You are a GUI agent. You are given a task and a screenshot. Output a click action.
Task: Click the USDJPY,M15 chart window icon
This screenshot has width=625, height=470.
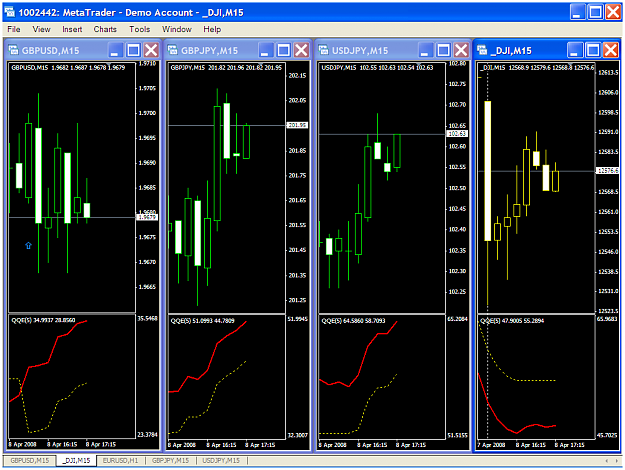323,50
